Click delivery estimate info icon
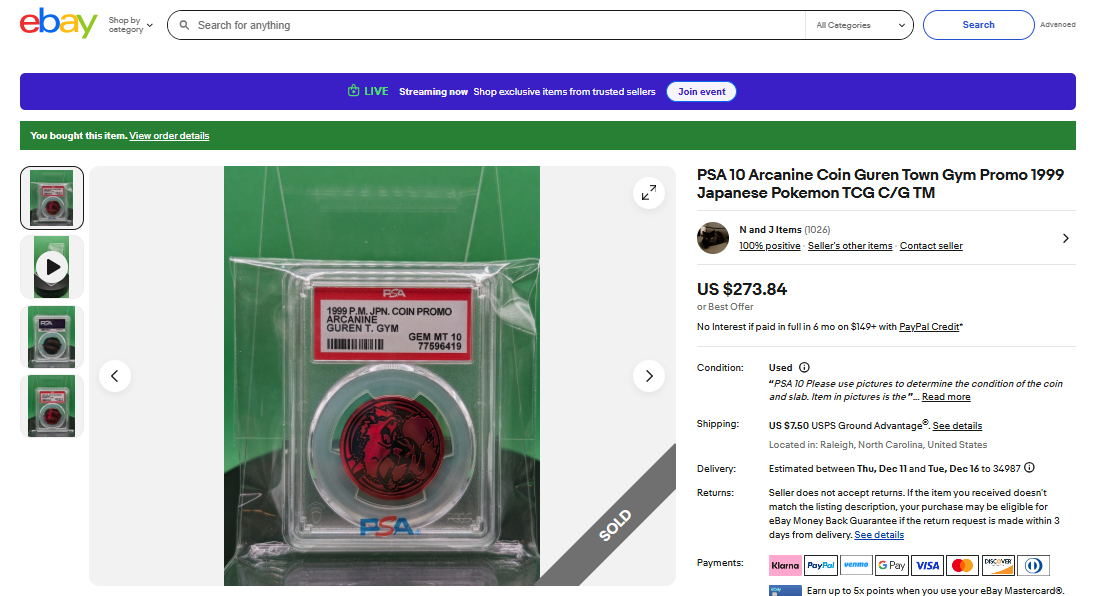Viewport: 1096px width, 596px height. [1029, 468]
